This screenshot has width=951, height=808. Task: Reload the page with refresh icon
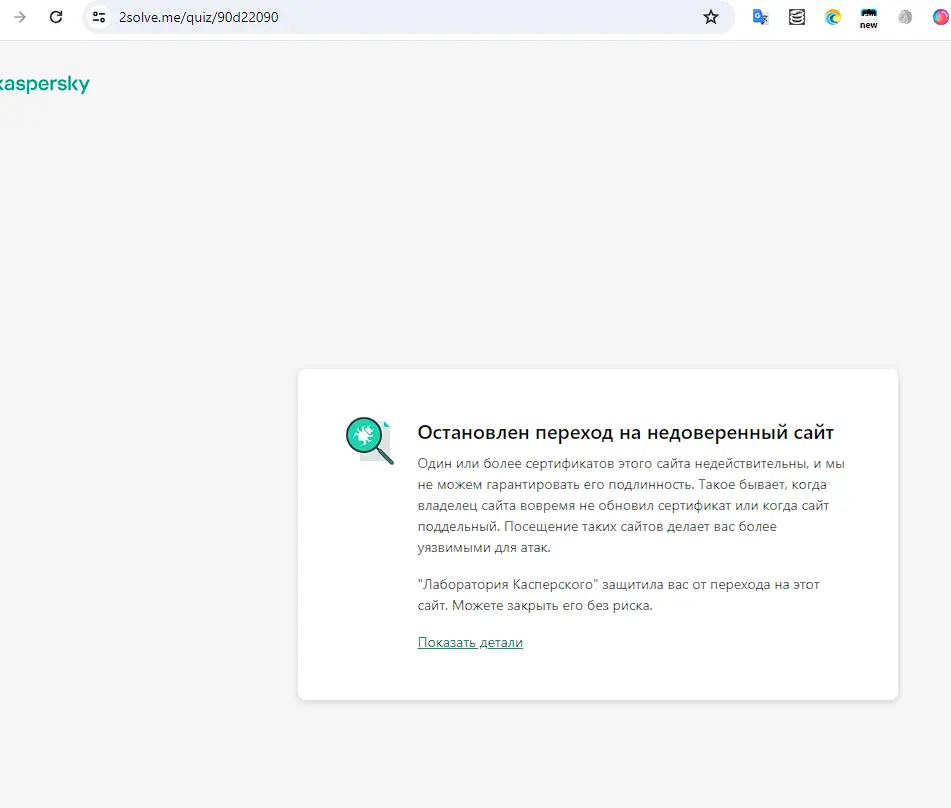pyautogui.click(x=56, y=17)
